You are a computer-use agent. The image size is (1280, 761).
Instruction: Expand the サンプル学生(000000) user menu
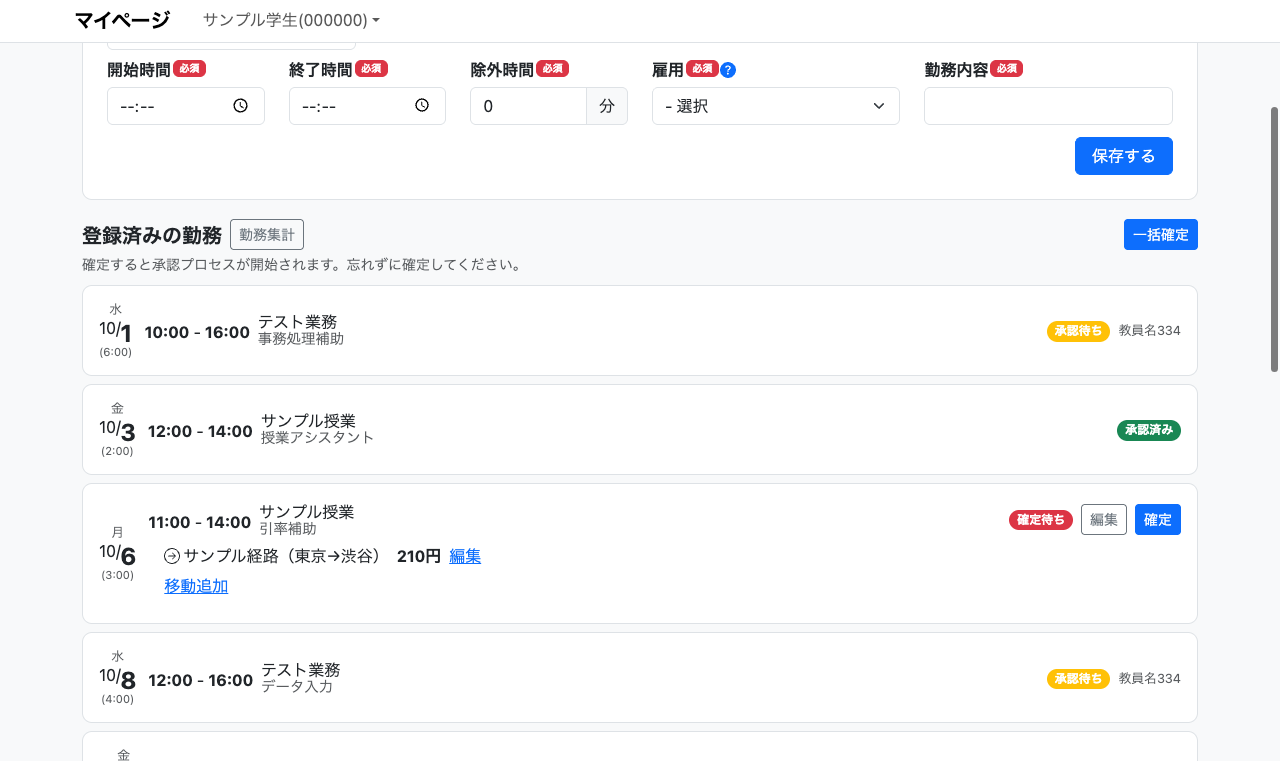point(291,20)
